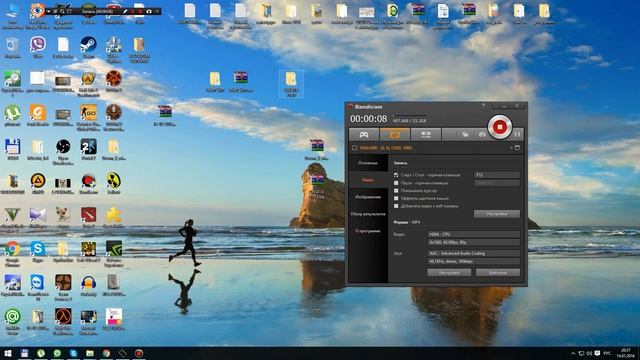Select Bandicam screen recording mode (orange) icon
Viewport: 640px width, 360px height.
click(395, 134)
